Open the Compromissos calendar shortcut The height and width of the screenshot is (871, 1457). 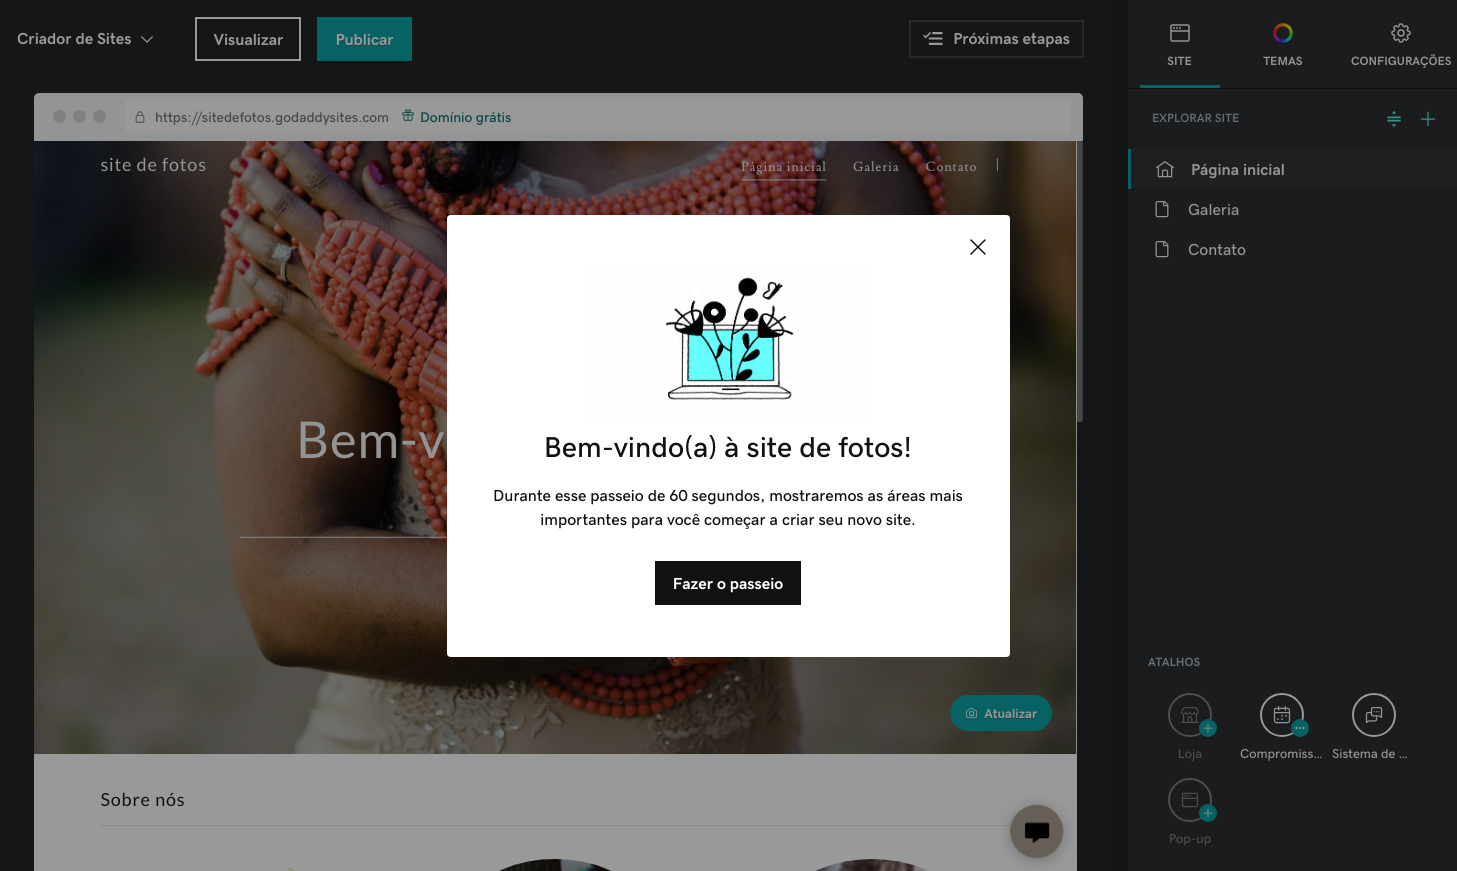tap(1281, 715)
